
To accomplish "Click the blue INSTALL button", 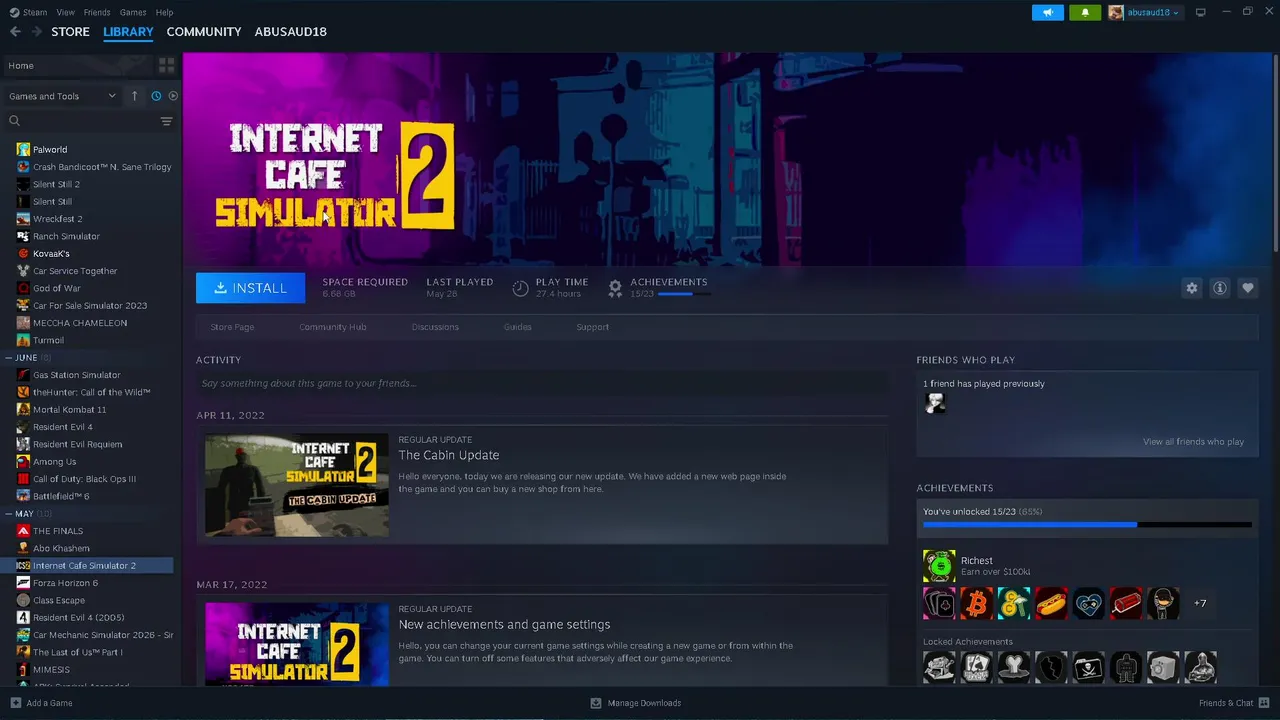I will pyautogui.click(x=250, y=288).
